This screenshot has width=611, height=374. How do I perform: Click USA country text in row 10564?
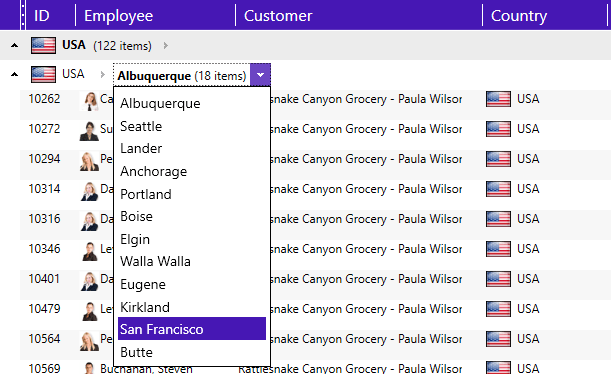tap(528, 339)
